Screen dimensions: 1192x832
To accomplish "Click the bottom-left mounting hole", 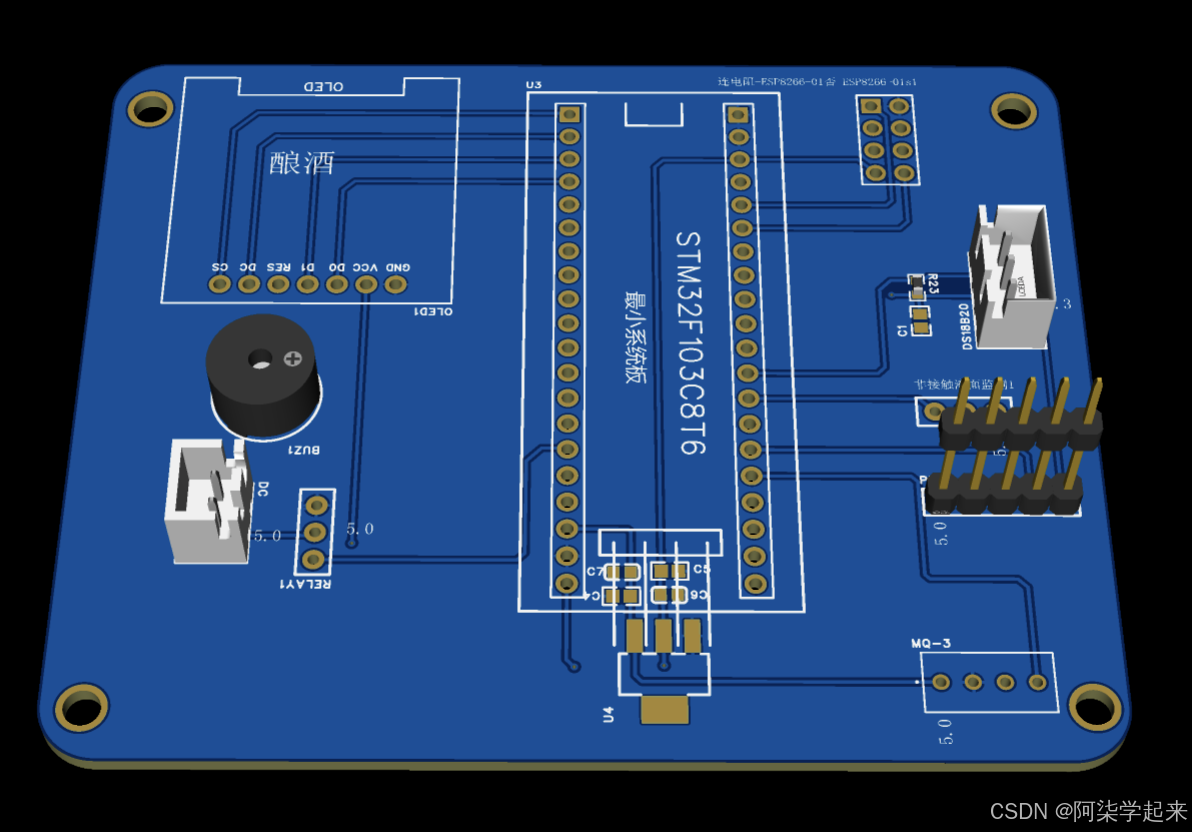I will pos(82,710).
